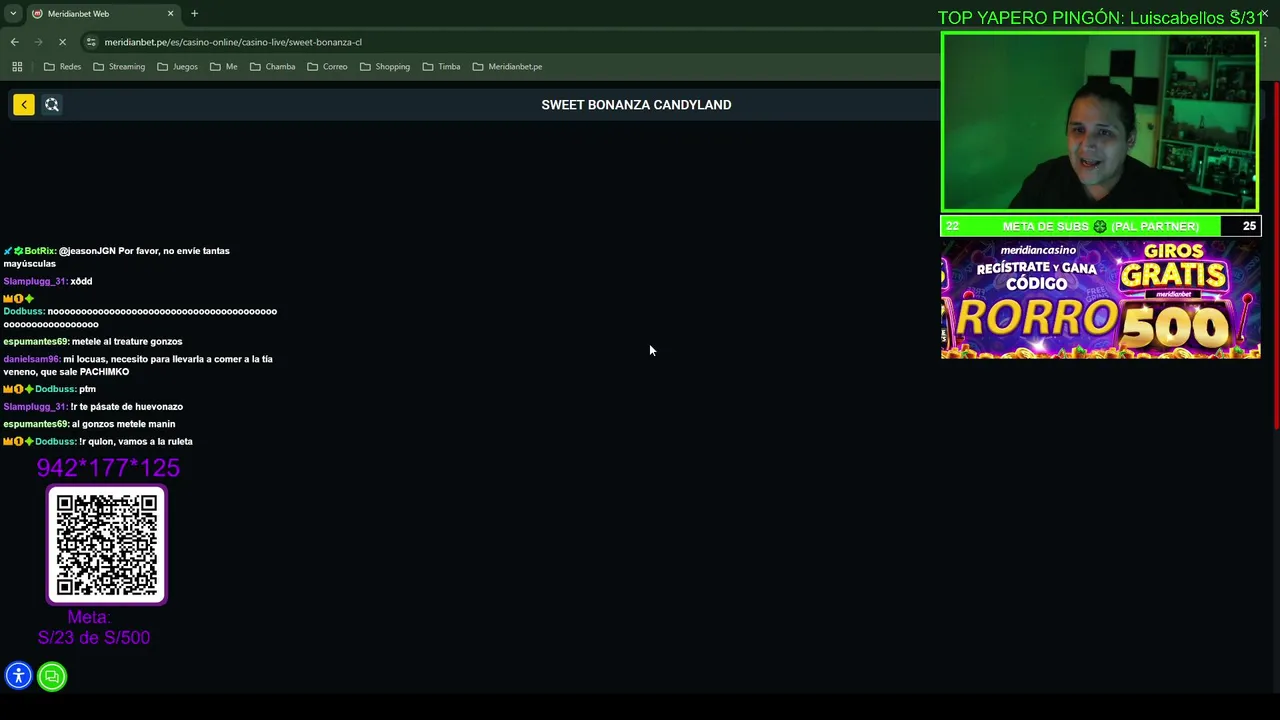This screenshot has height=720, width=1280.
Task: Click the streamer webcam overlay
Action: tap(1100, 122)
